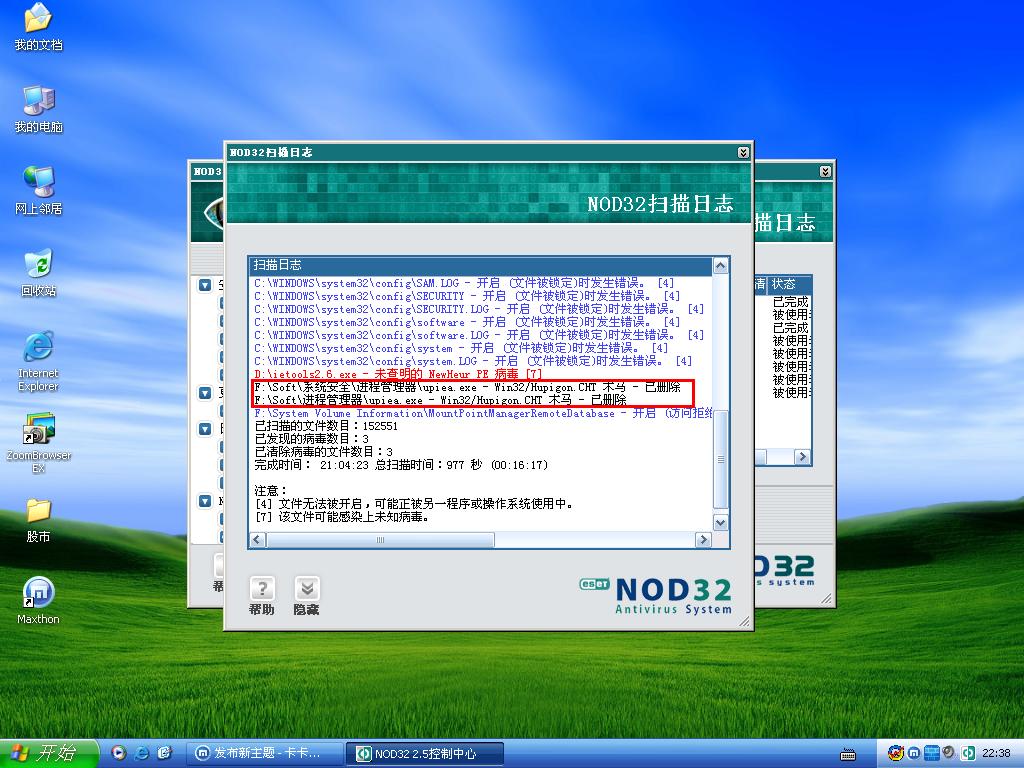Click the taskbar clock showing 22:38
Screen dimensions: 1024x768
click(996, 753)
